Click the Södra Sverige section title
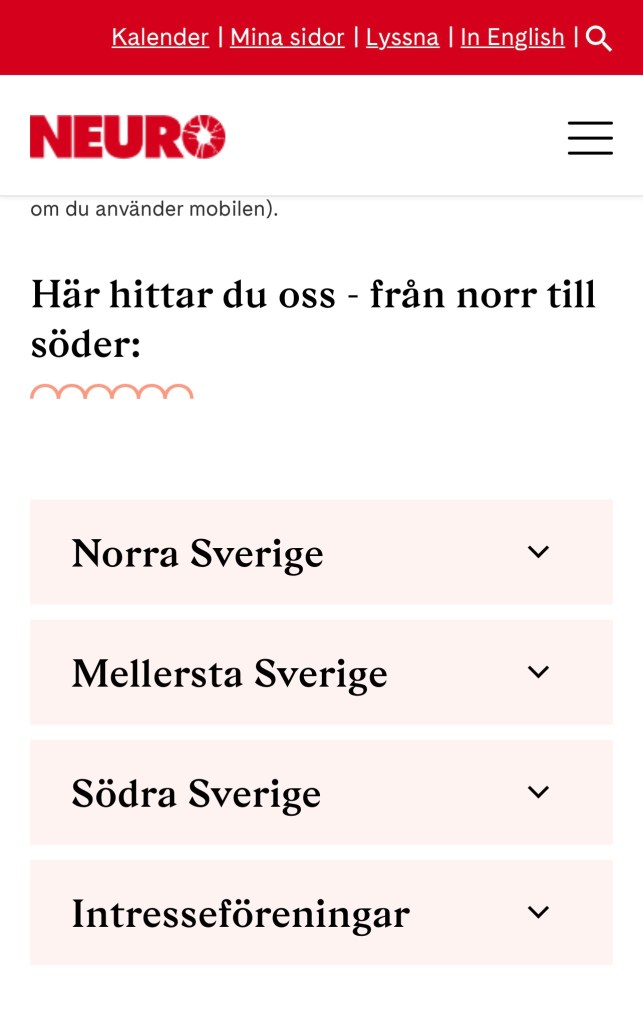 click(196, 793)
